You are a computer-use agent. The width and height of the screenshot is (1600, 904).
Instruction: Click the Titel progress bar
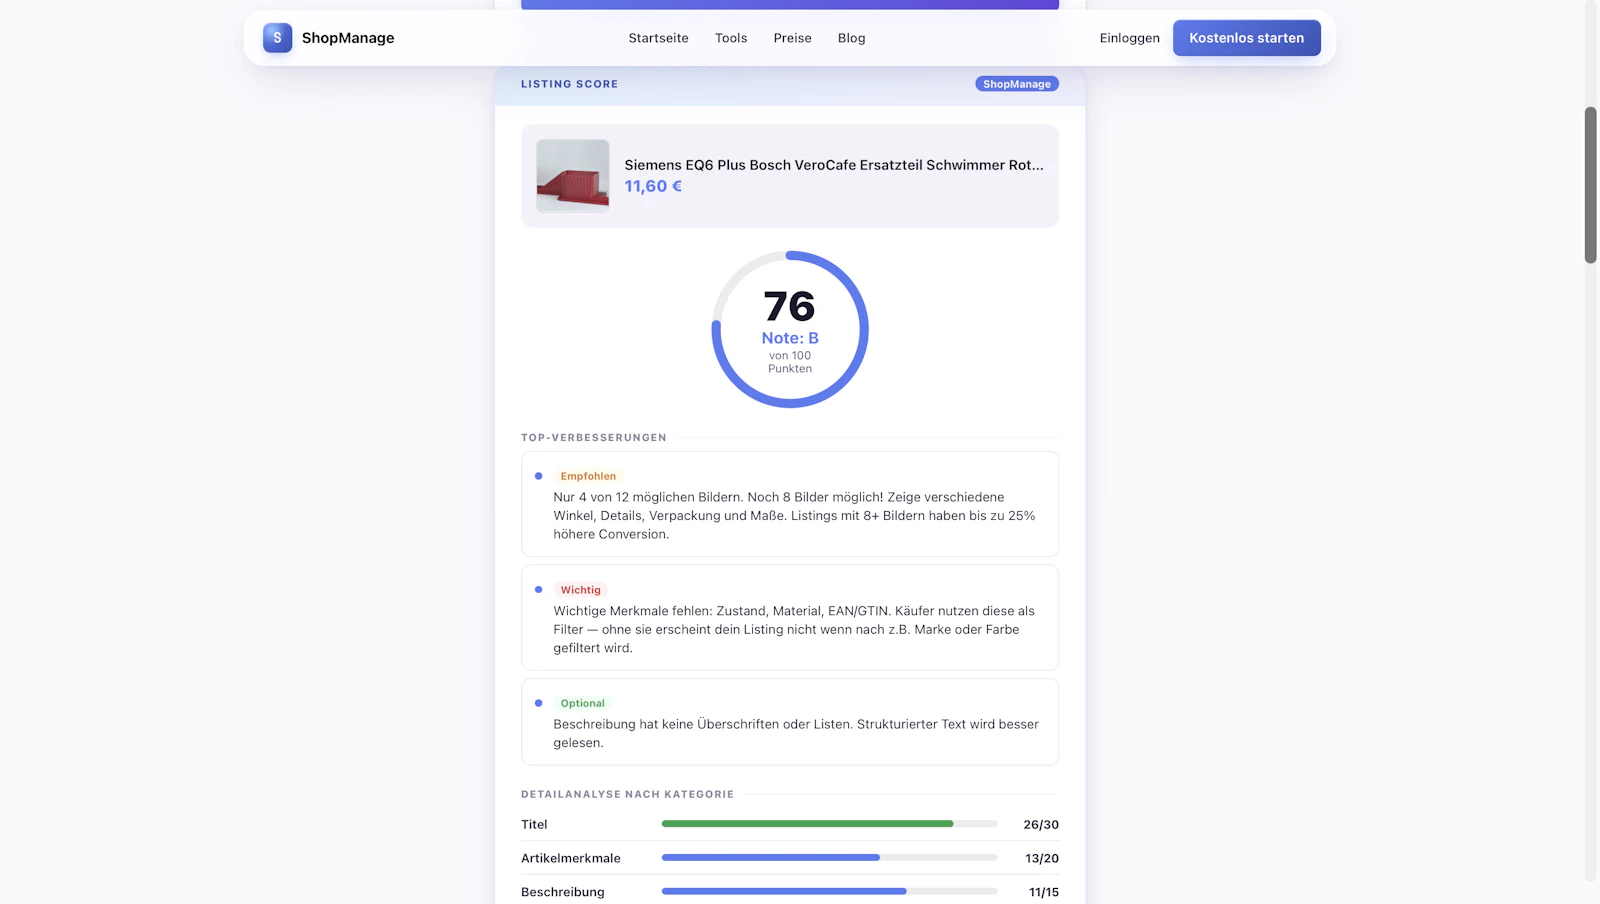(829, 824)
